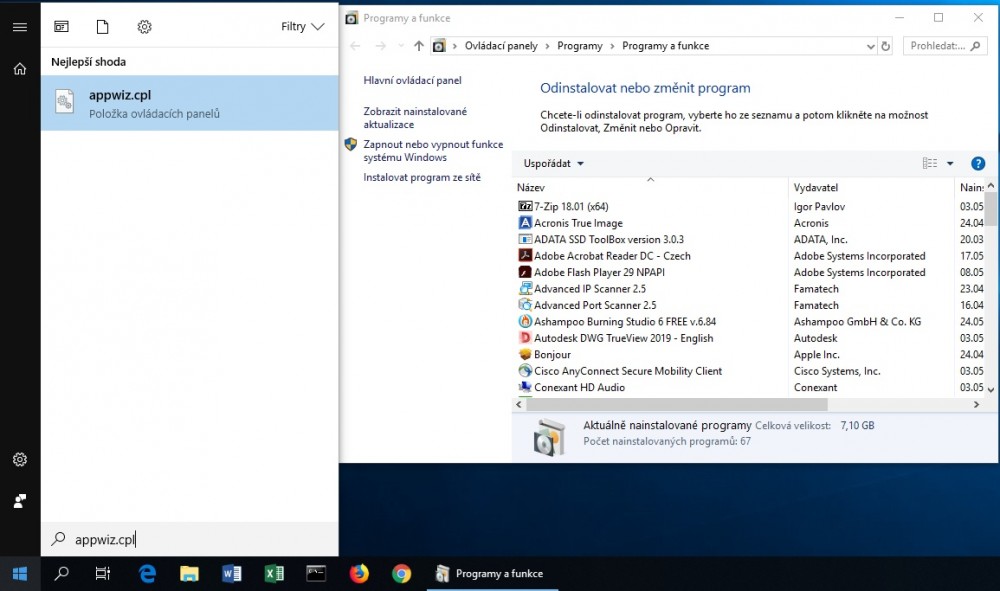Click the help question mark icon

click(x=978, y=164)
